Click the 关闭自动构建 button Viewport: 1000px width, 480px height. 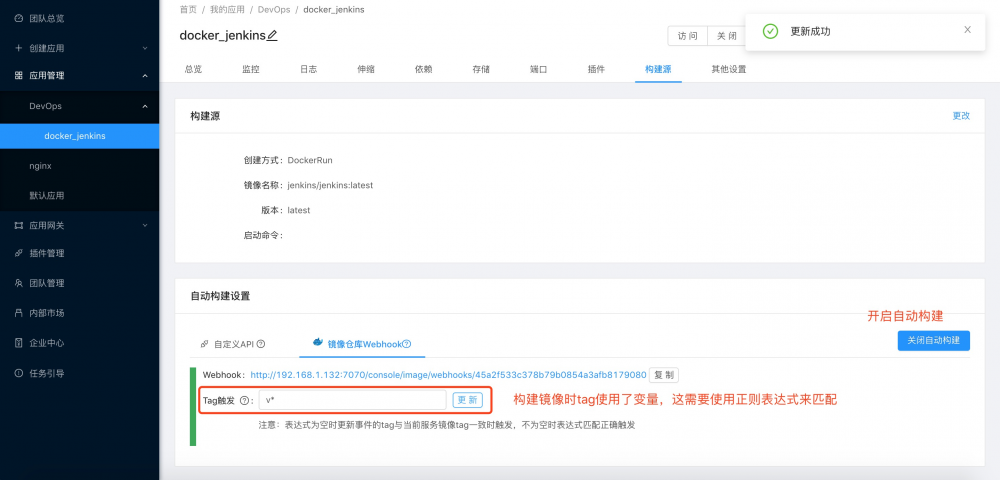point(934,341)
